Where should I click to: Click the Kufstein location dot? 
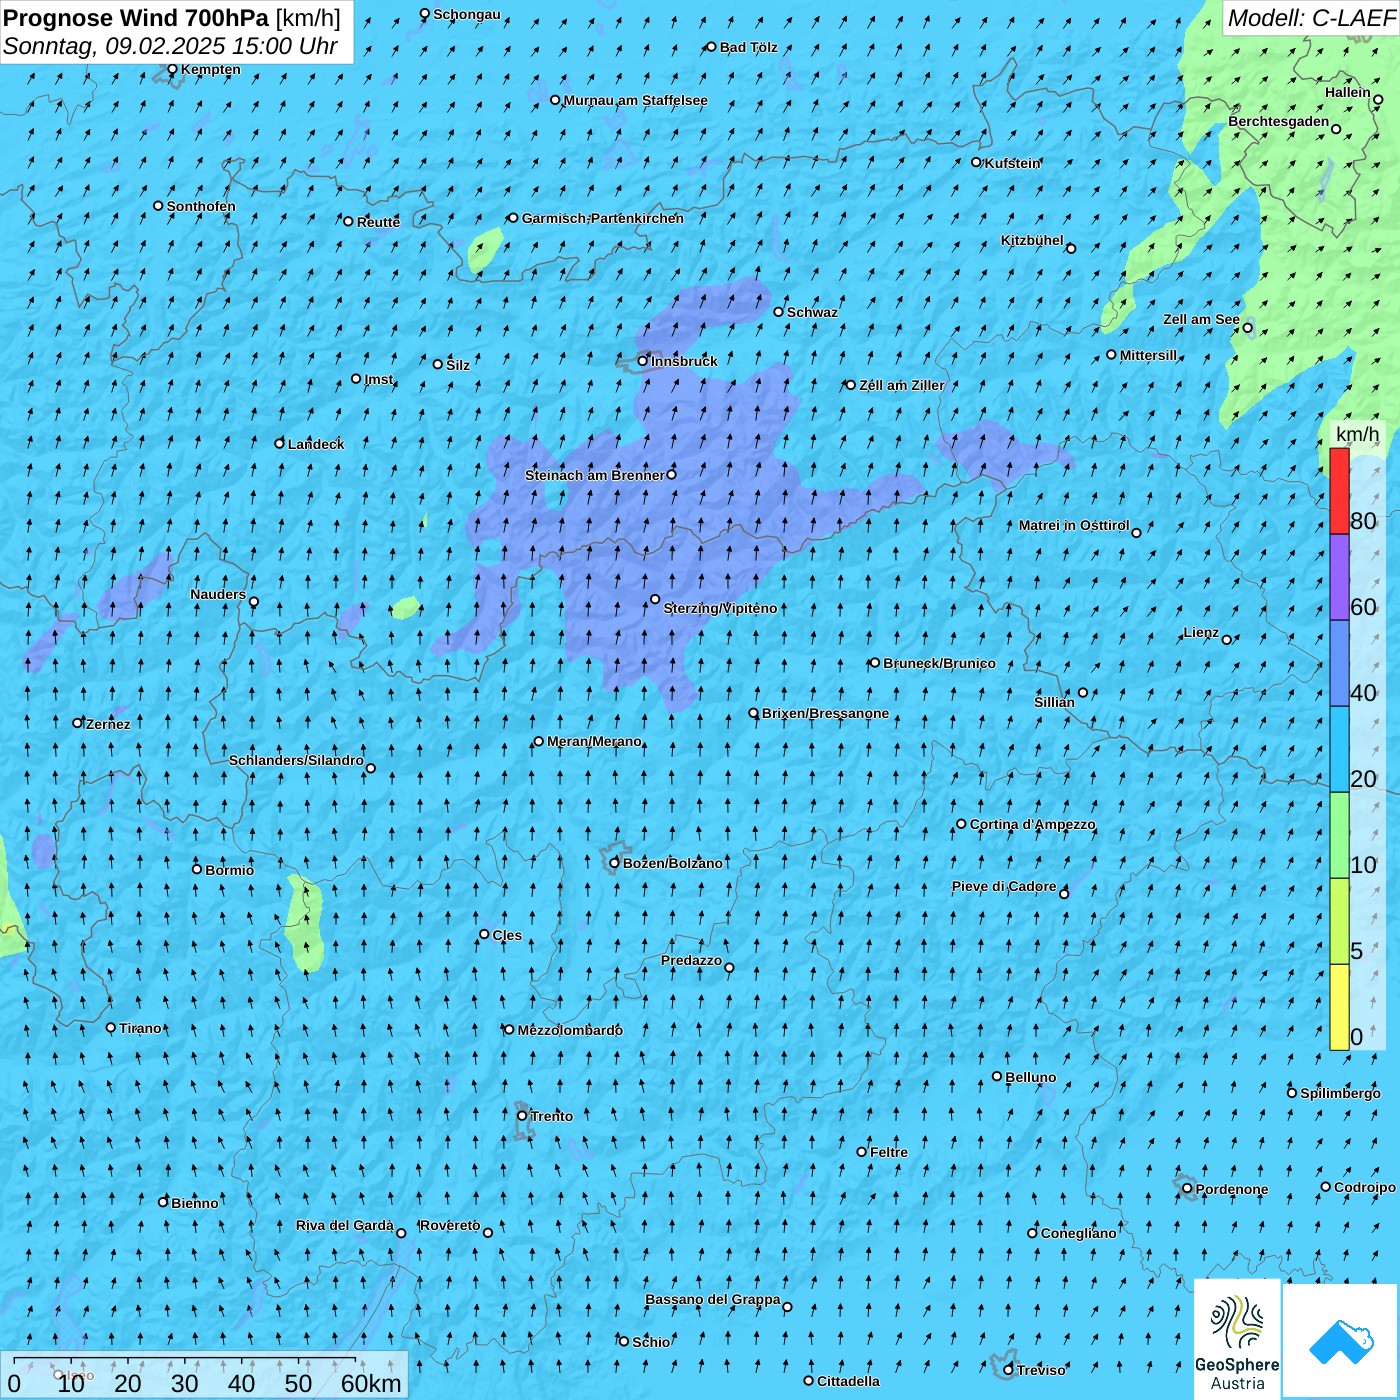[977, 162]
